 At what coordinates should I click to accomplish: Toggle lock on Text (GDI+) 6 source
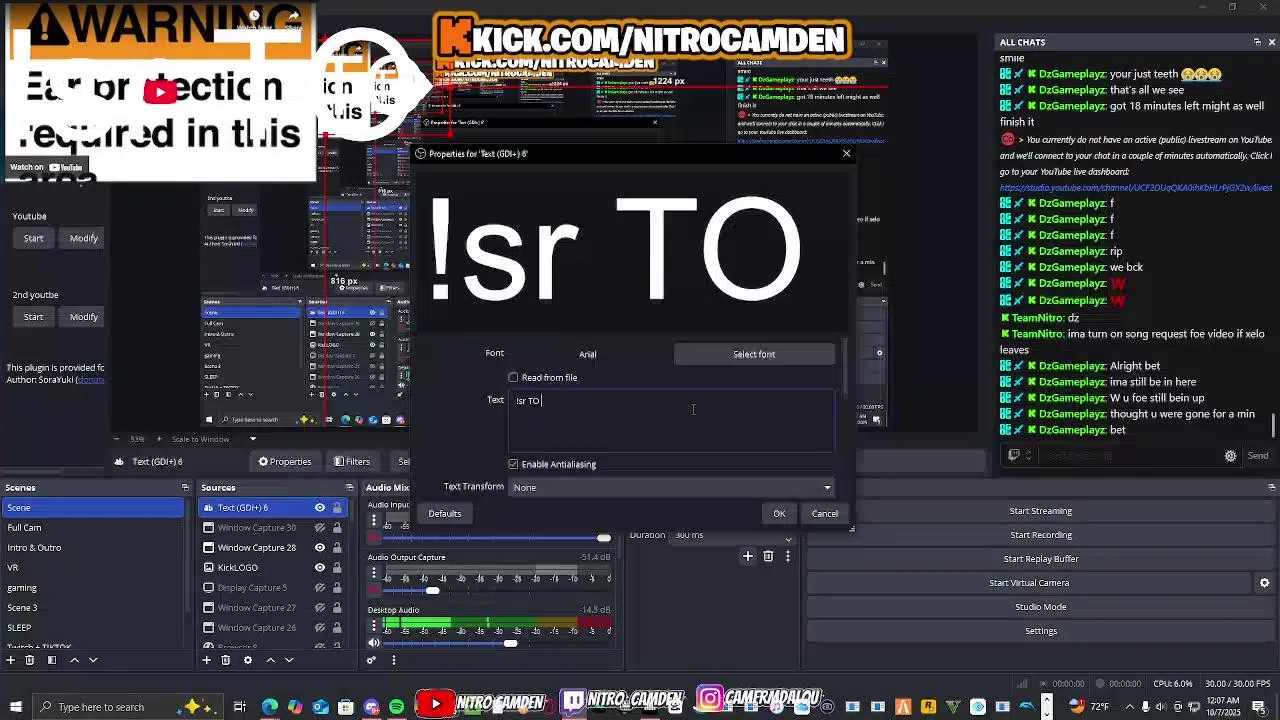pos(337,508)
